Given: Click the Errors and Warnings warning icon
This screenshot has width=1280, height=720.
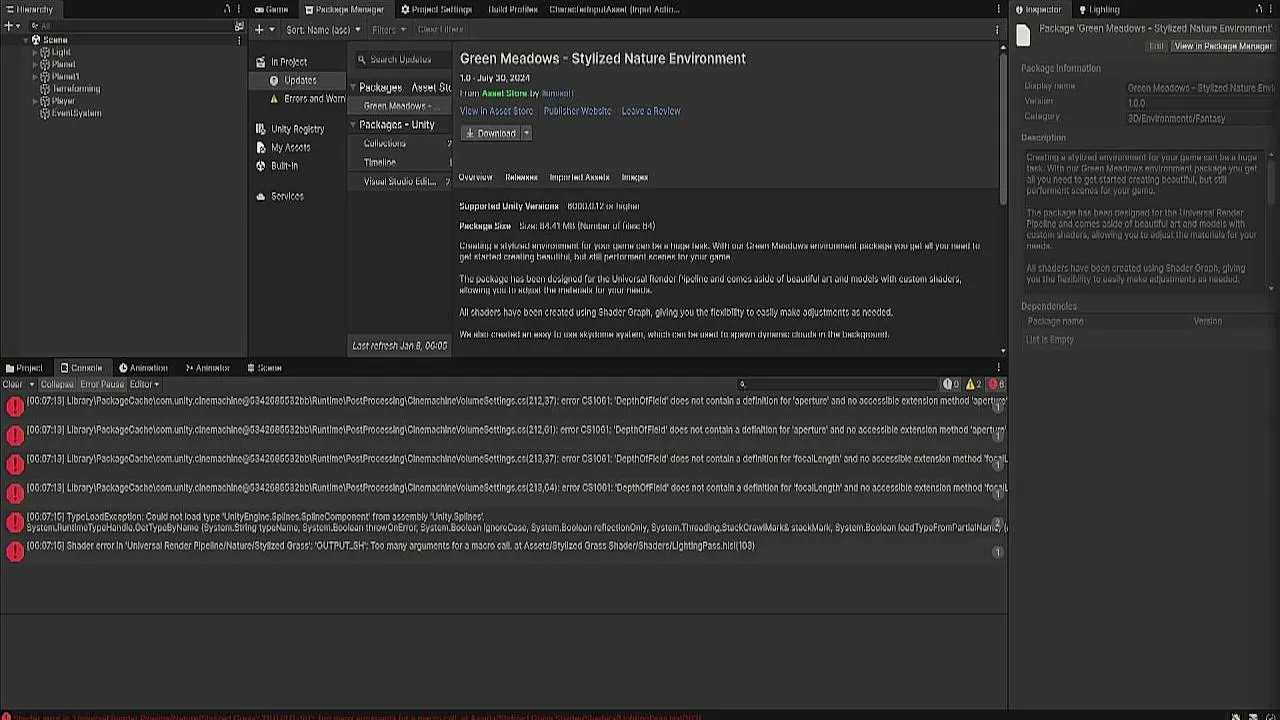Looking at the screenshot, I should (275, 99).
